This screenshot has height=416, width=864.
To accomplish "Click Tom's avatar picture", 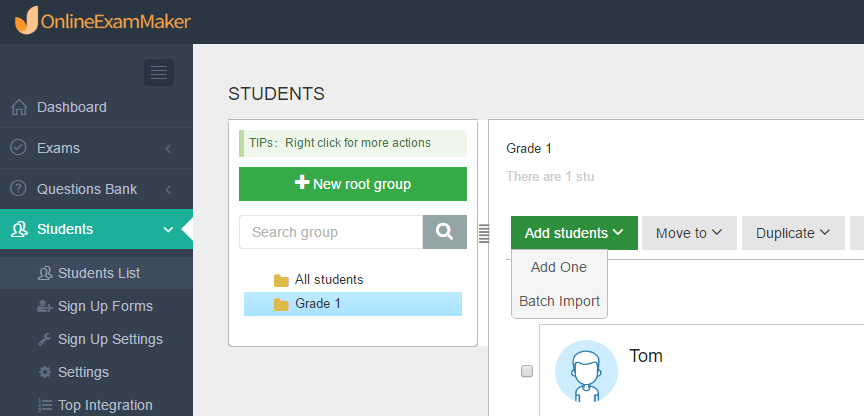I will [x=586, y=371].
